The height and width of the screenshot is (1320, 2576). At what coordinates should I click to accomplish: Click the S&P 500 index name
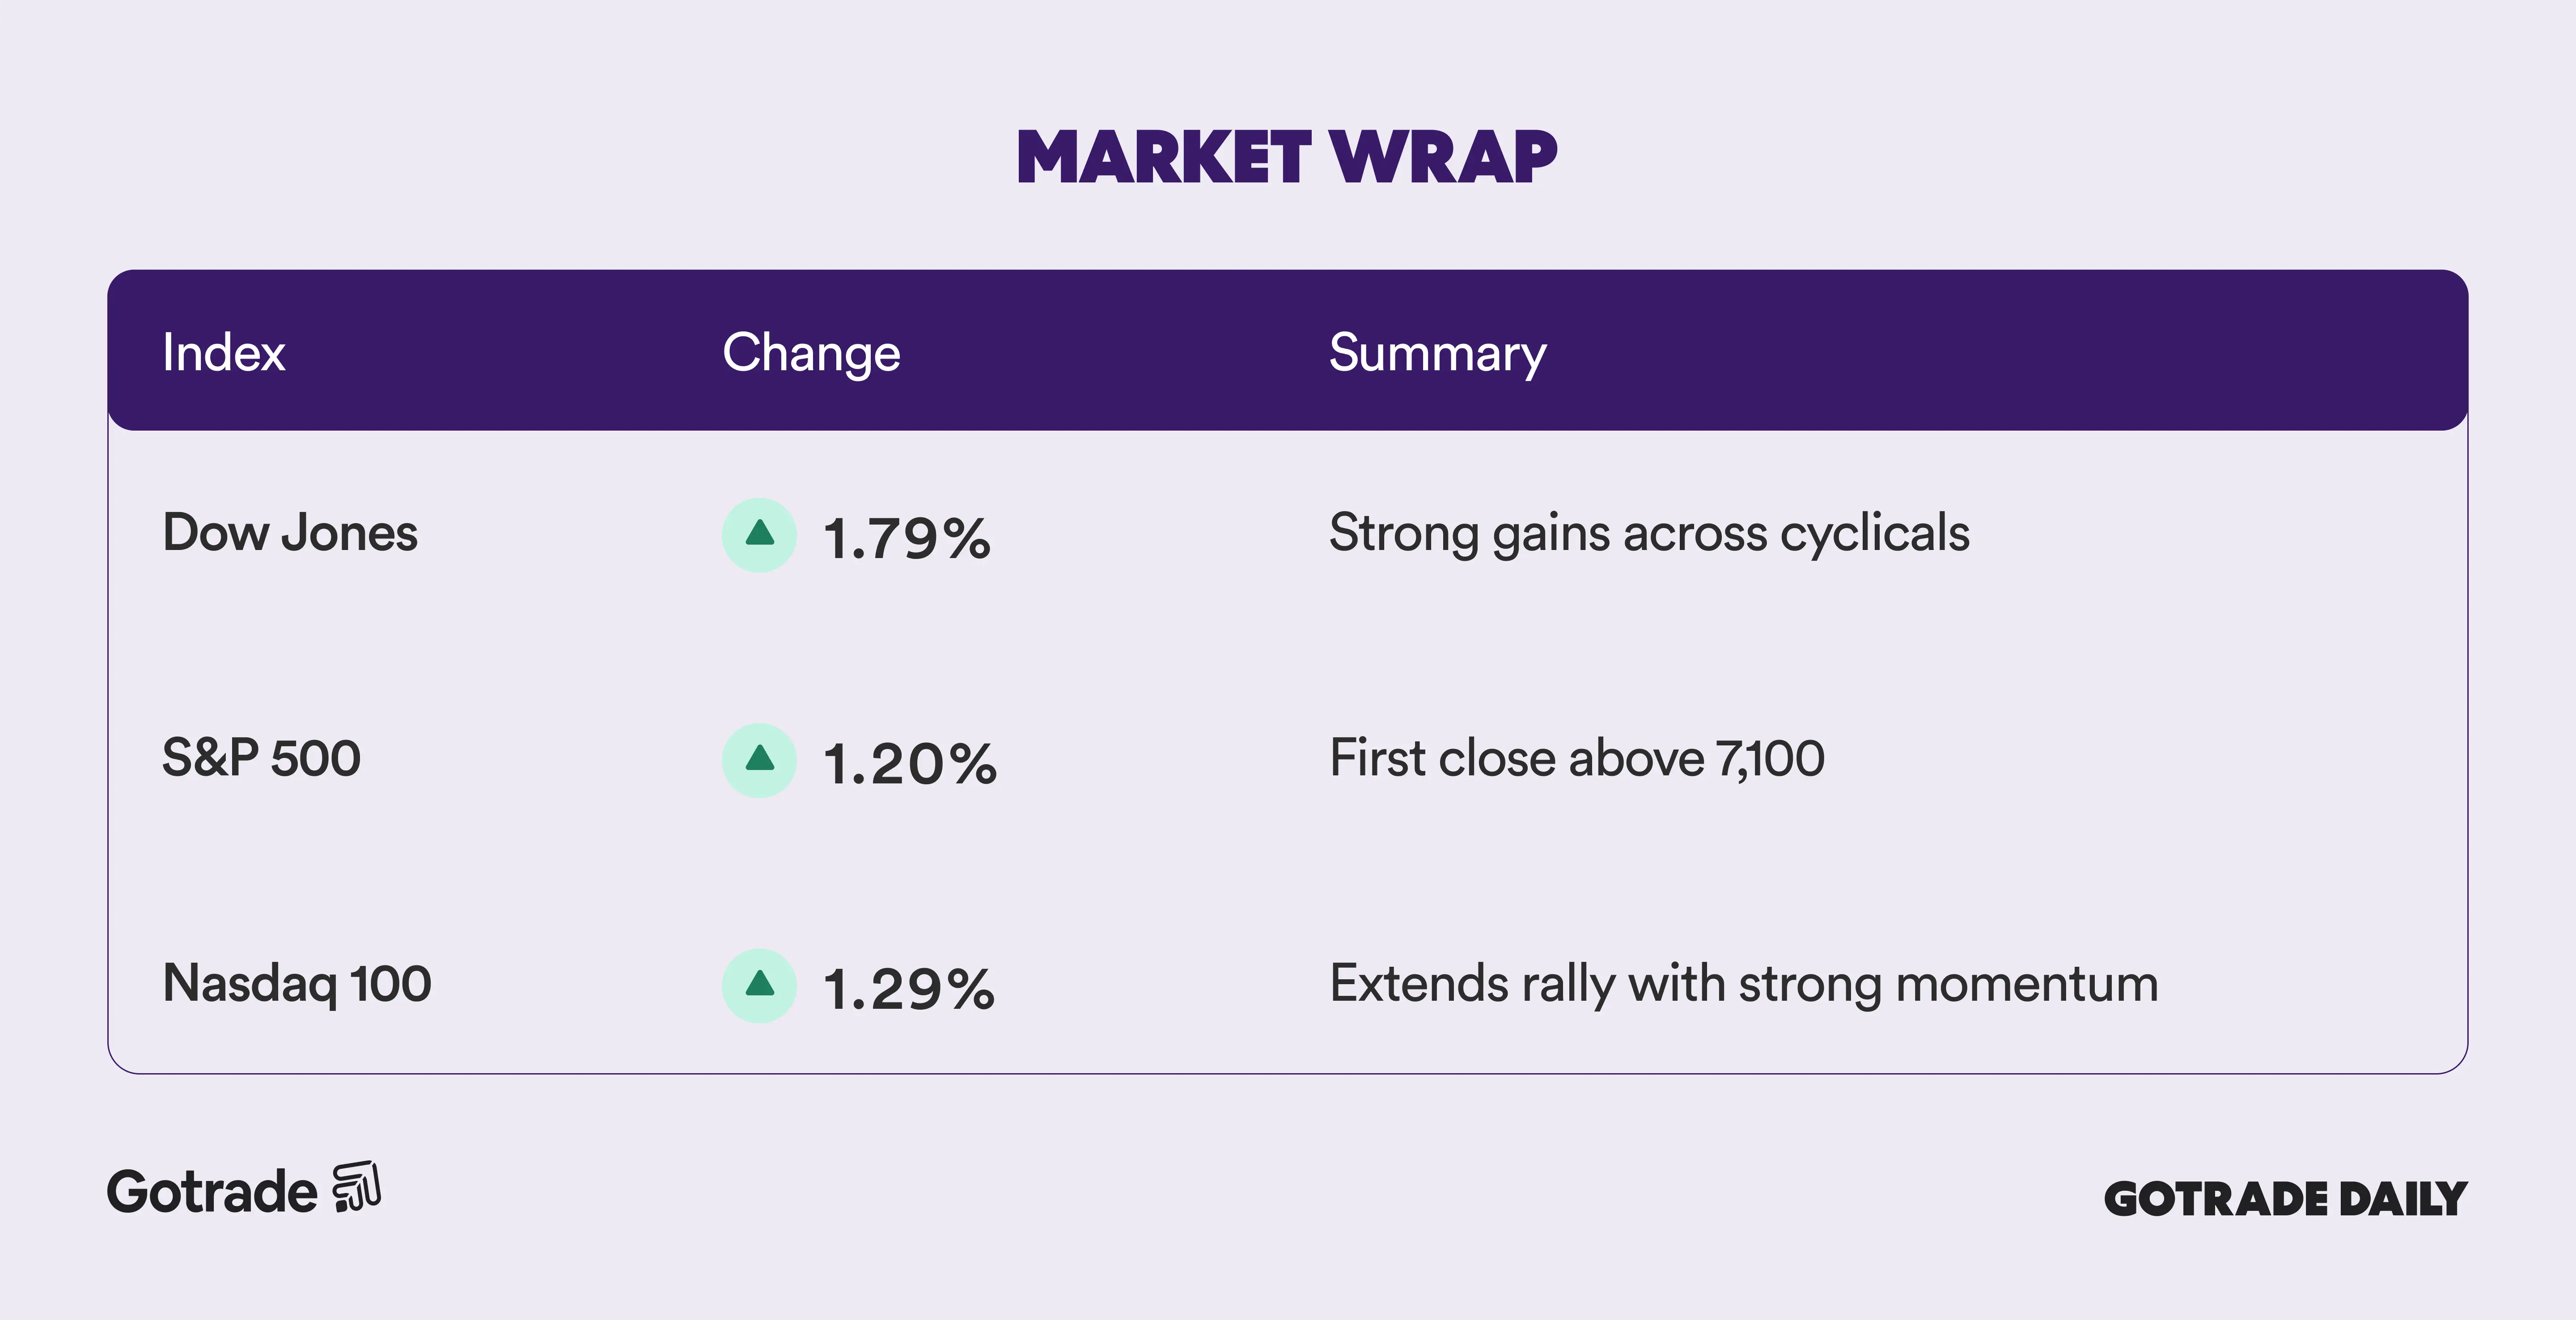pos(261,758)
